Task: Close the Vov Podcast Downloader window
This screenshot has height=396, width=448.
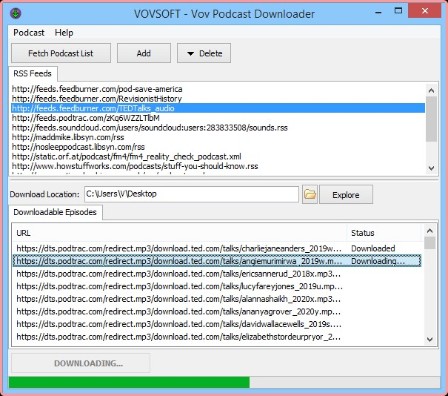Action: pos(425,11)
